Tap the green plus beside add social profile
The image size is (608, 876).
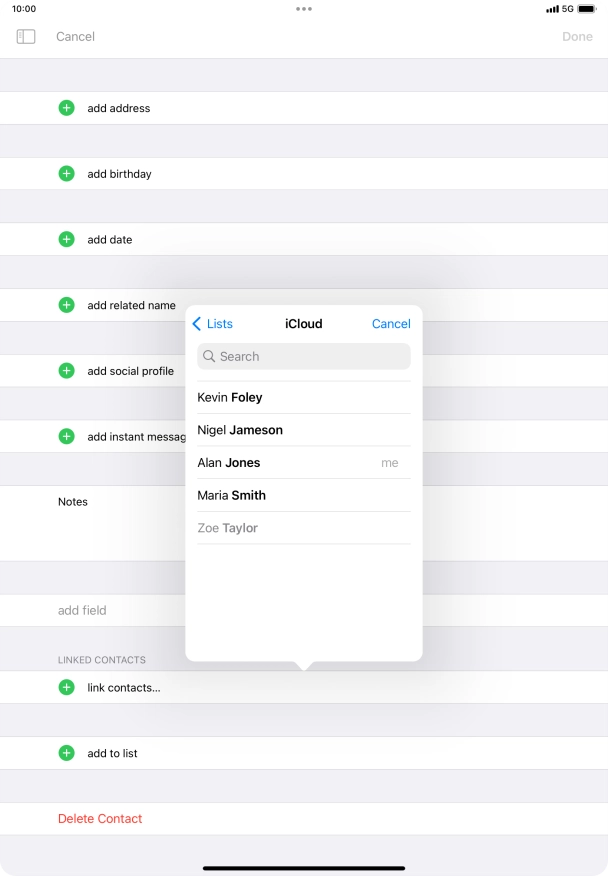(66, 371)
